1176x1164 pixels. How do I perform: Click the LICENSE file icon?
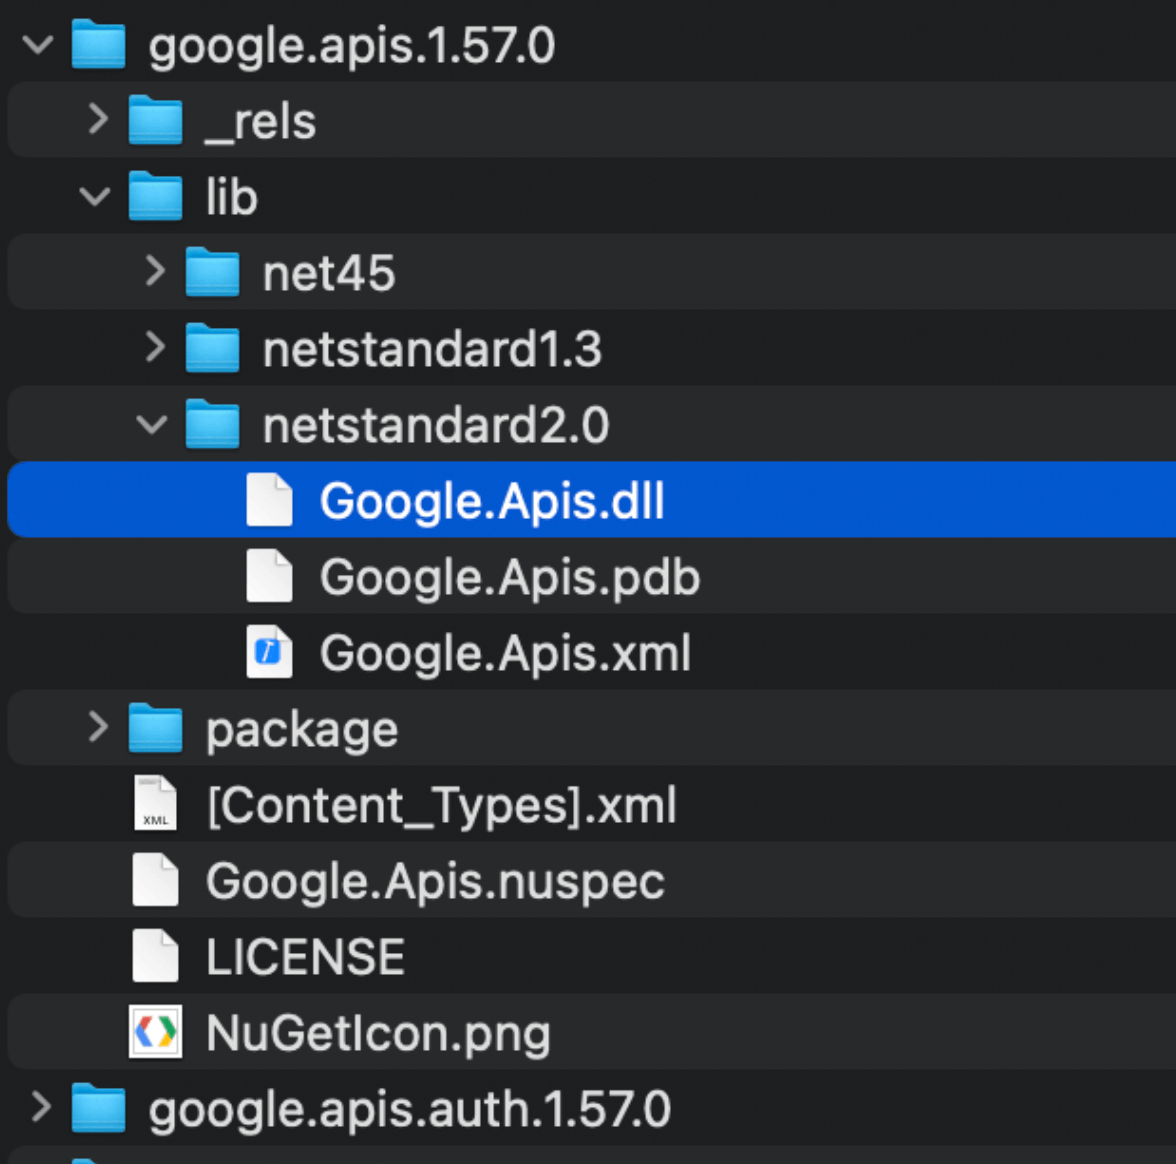(155, 956)
